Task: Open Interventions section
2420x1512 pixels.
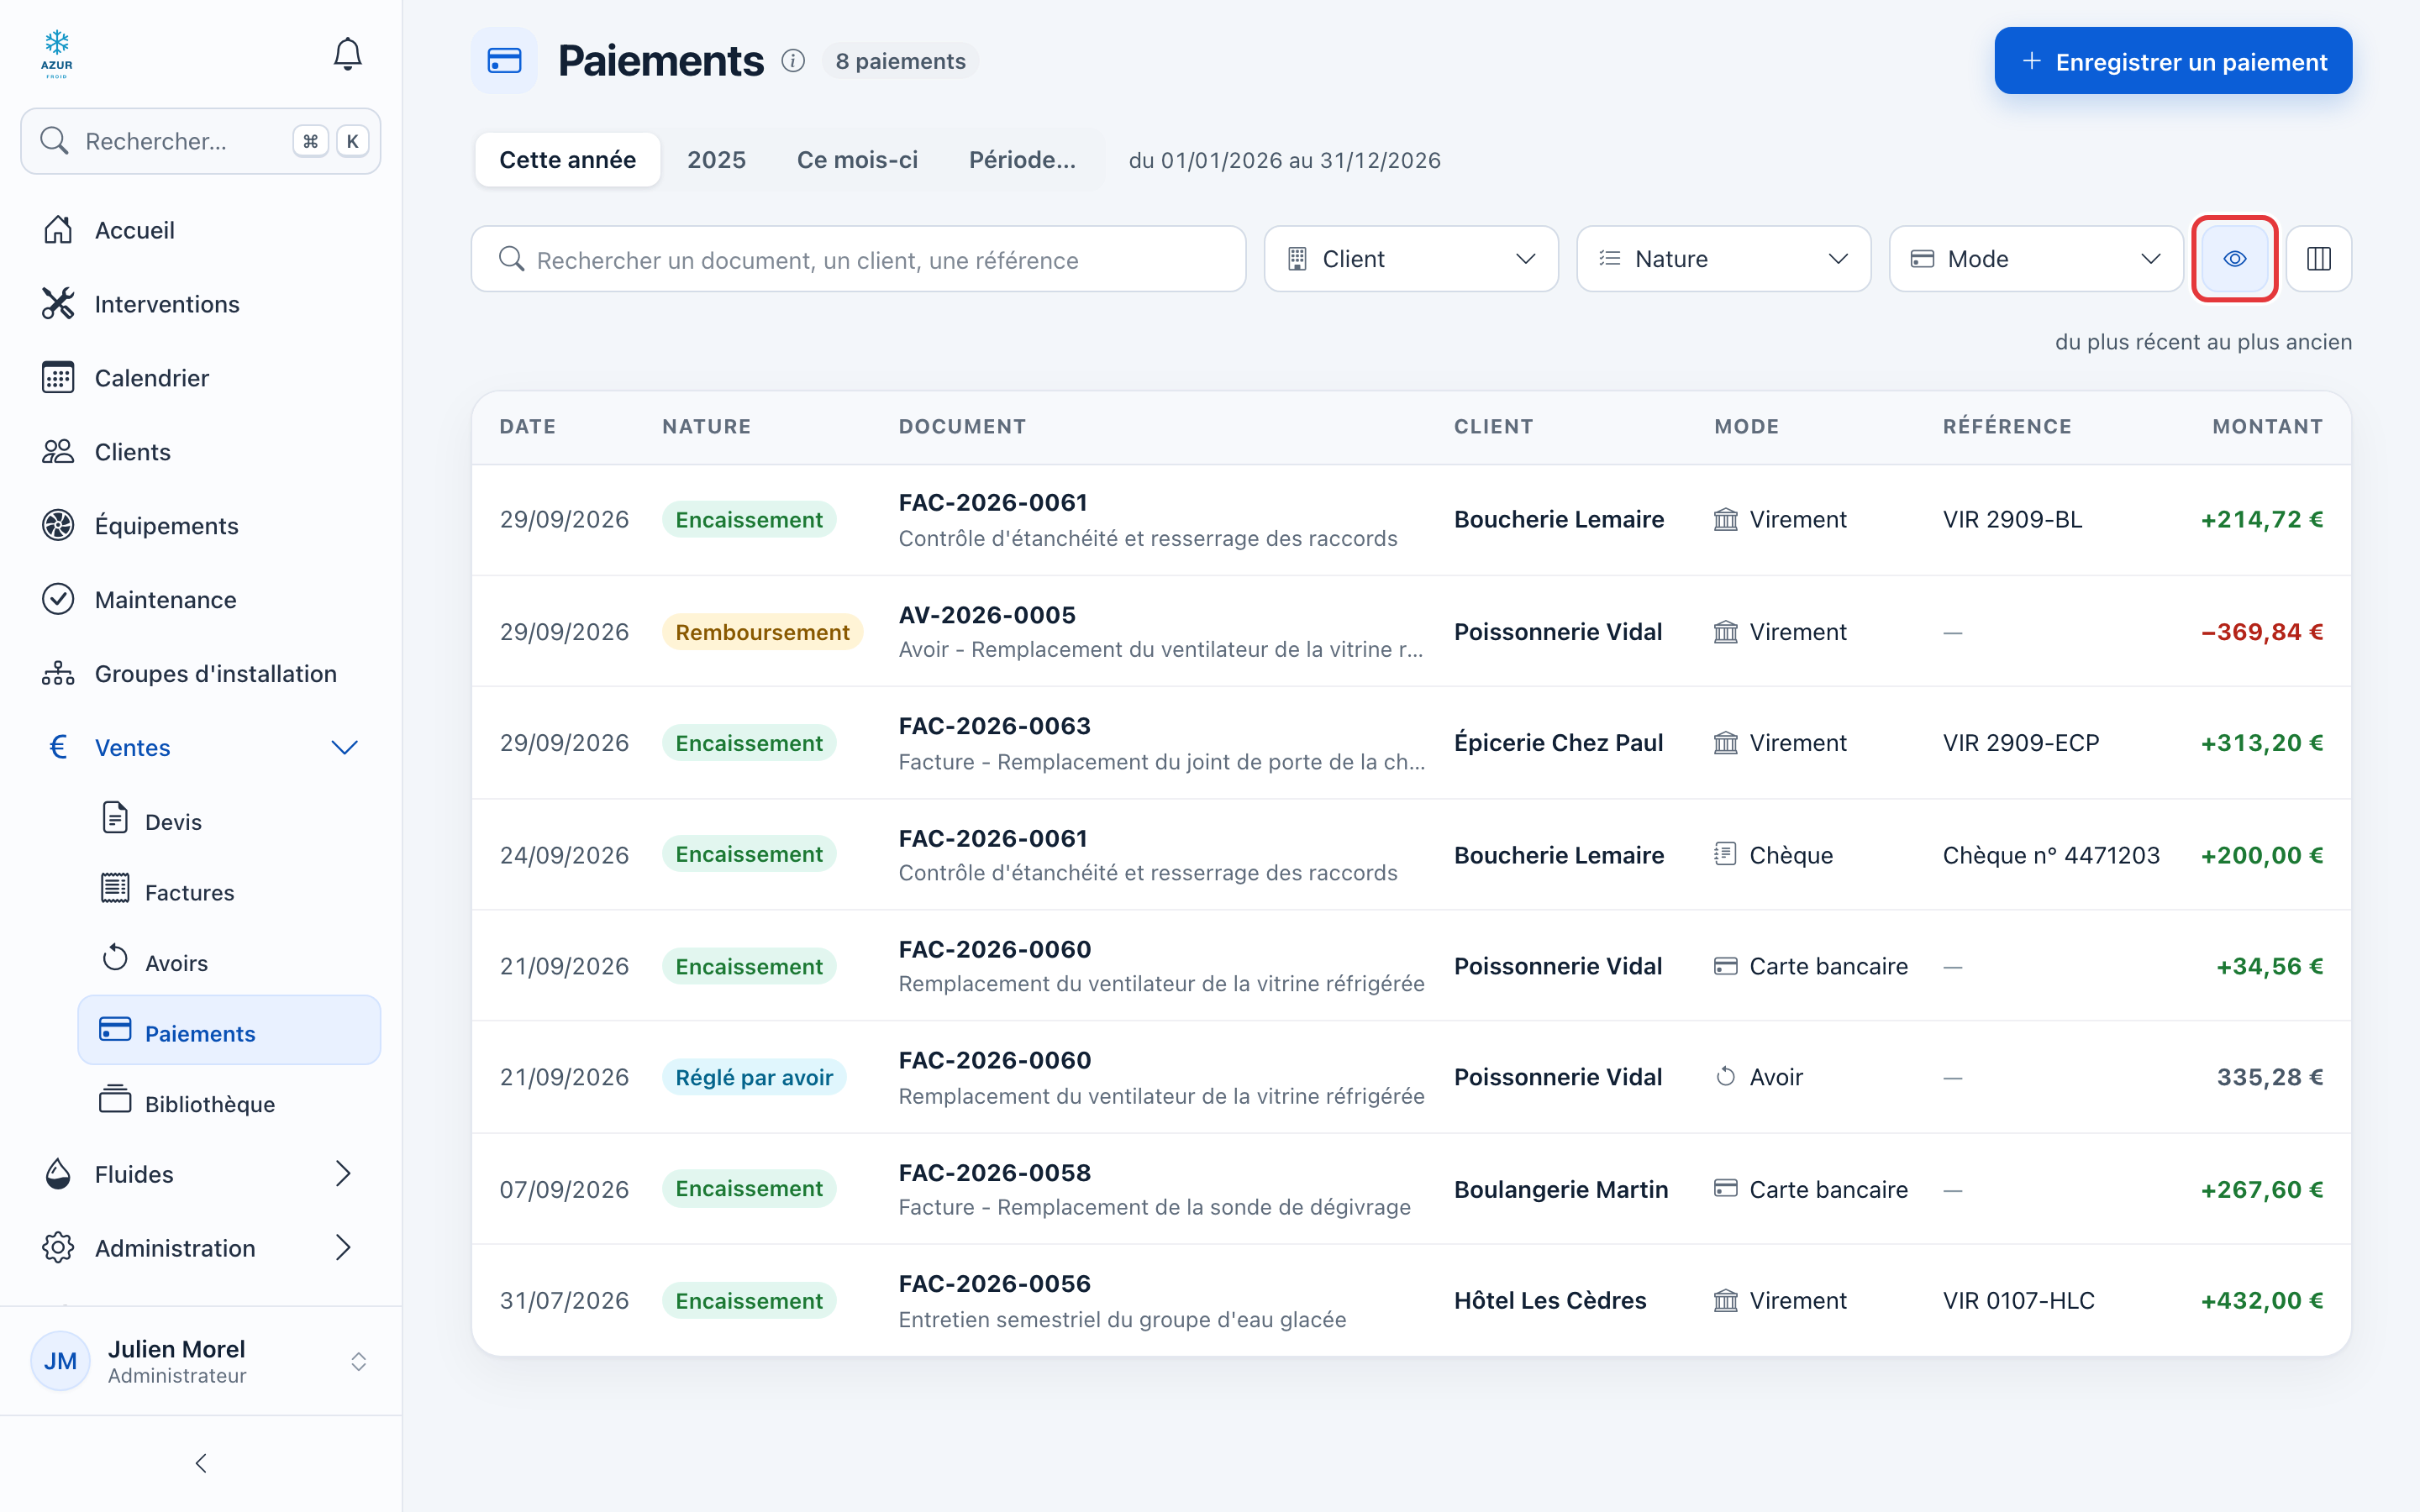Action: [x=200, y=304]
